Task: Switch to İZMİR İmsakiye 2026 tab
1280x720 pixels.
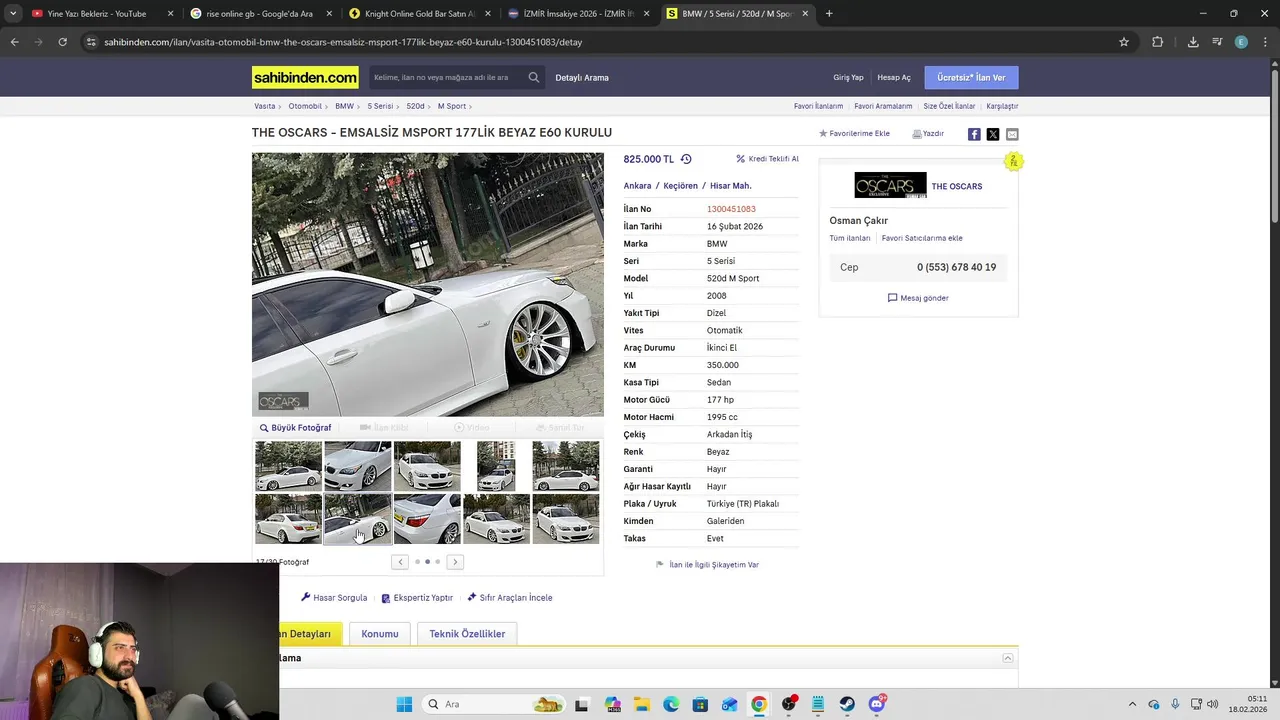Action: click(578, 14)
